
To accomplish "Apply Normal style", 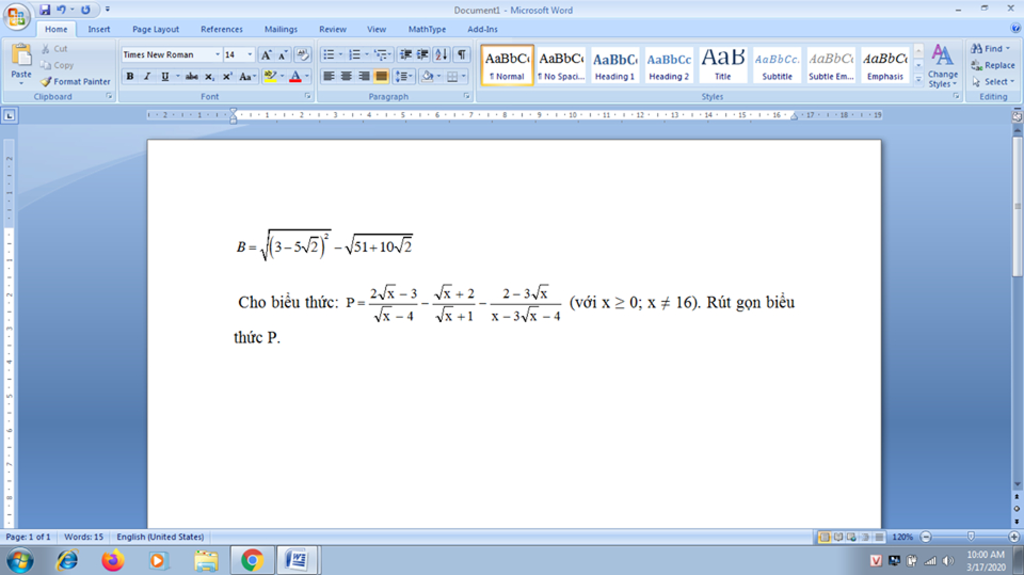I will pyautogui.click(x=507, y=65).
